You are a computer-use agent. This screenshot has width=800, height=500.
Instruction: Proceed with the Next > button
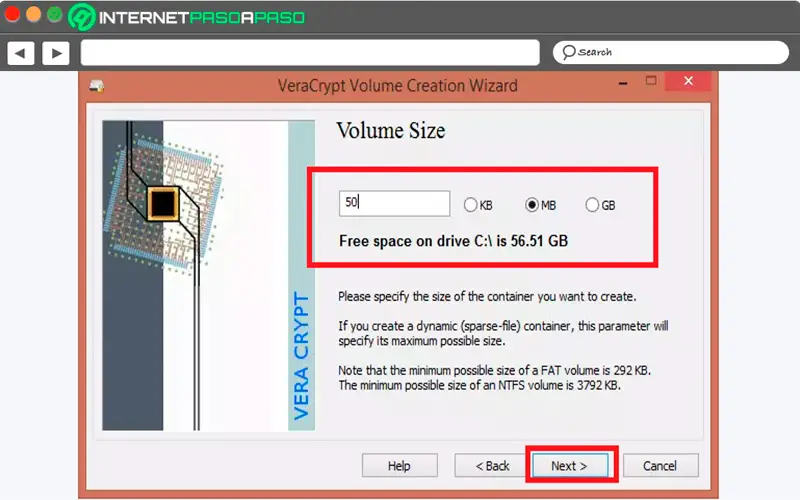click(570, 466)
